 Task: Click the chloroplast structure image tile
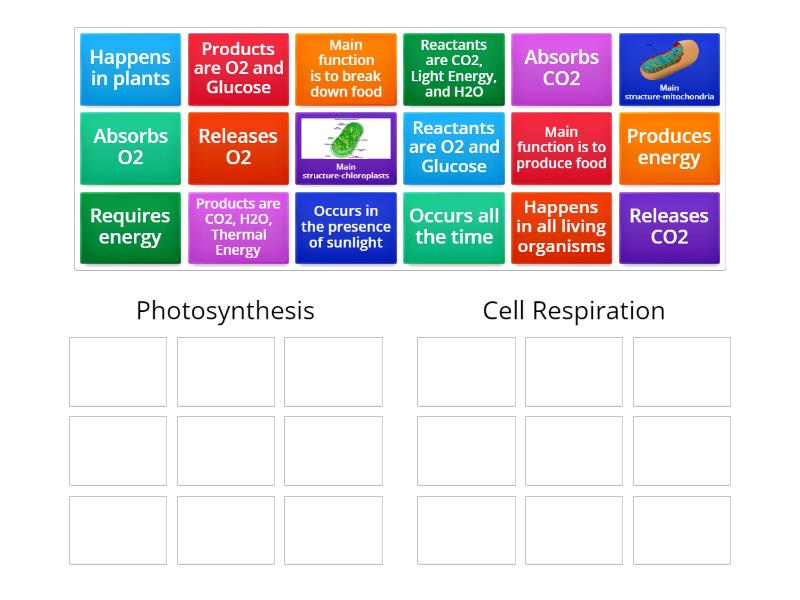click(345, 148)
